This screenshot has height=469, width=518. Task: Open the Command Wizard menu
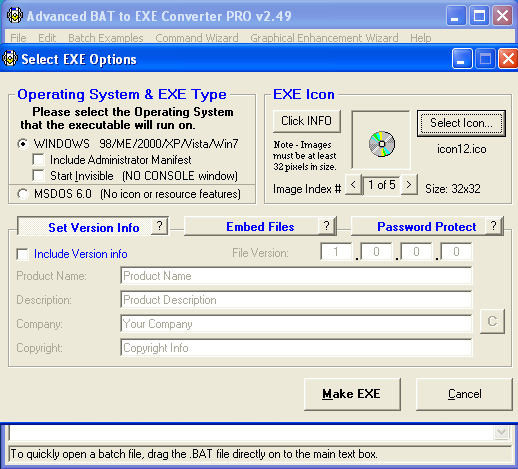coord(197,38)
